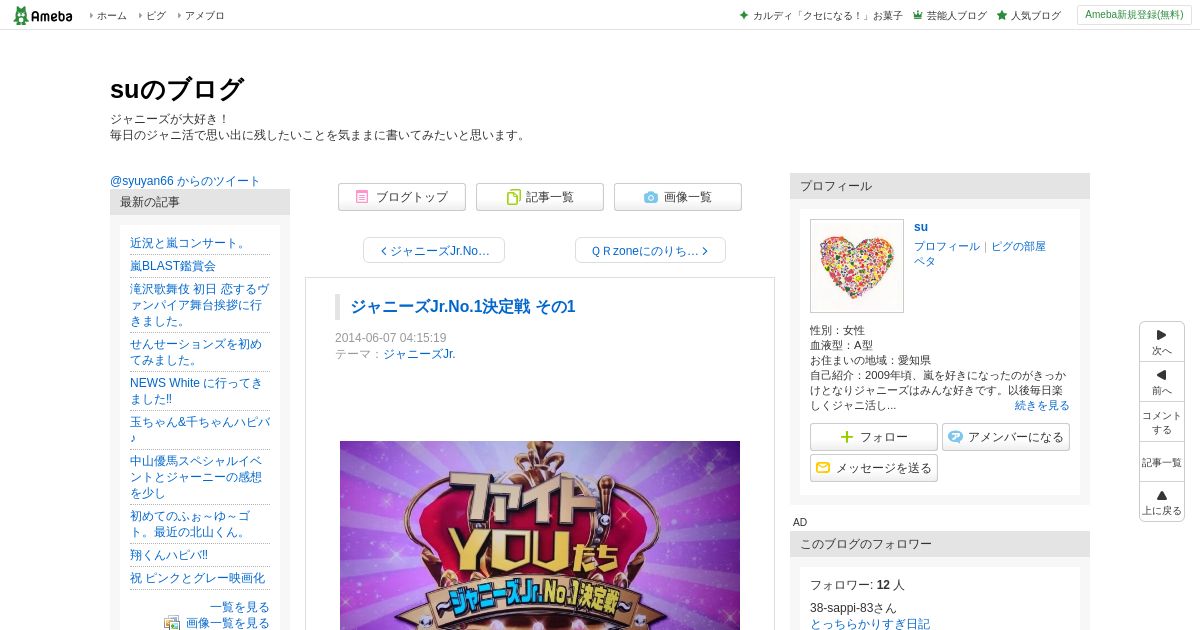Viewport: 1200px width, 630px height.
Task: Click the envelope icon on メッセージを送る
Action: point(823,468)
